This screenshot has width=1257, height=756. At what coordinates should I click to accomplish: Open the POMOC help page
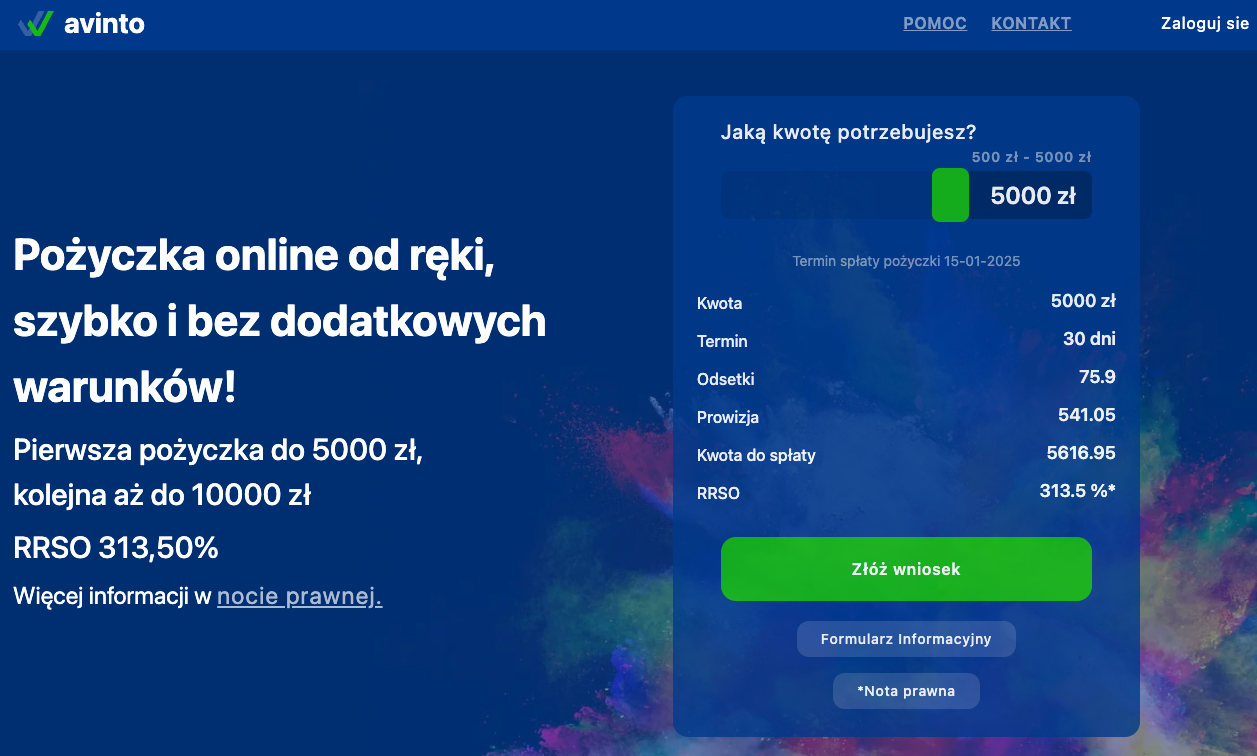point(935,23)
